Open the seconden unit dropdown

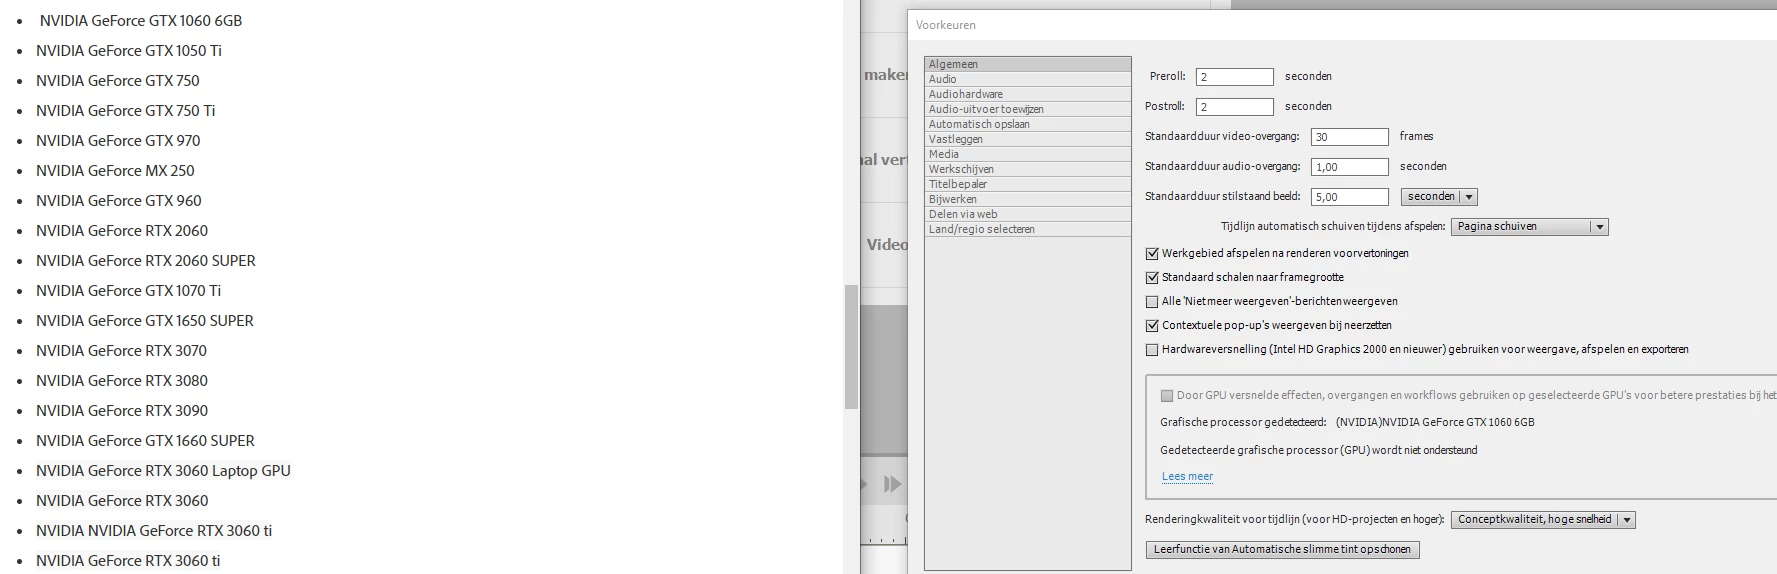pos(1439,197)
